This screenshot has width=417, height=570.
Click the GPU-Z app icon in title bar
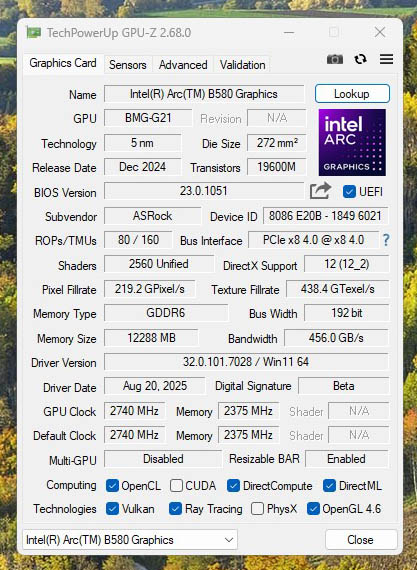pos(33,33)
